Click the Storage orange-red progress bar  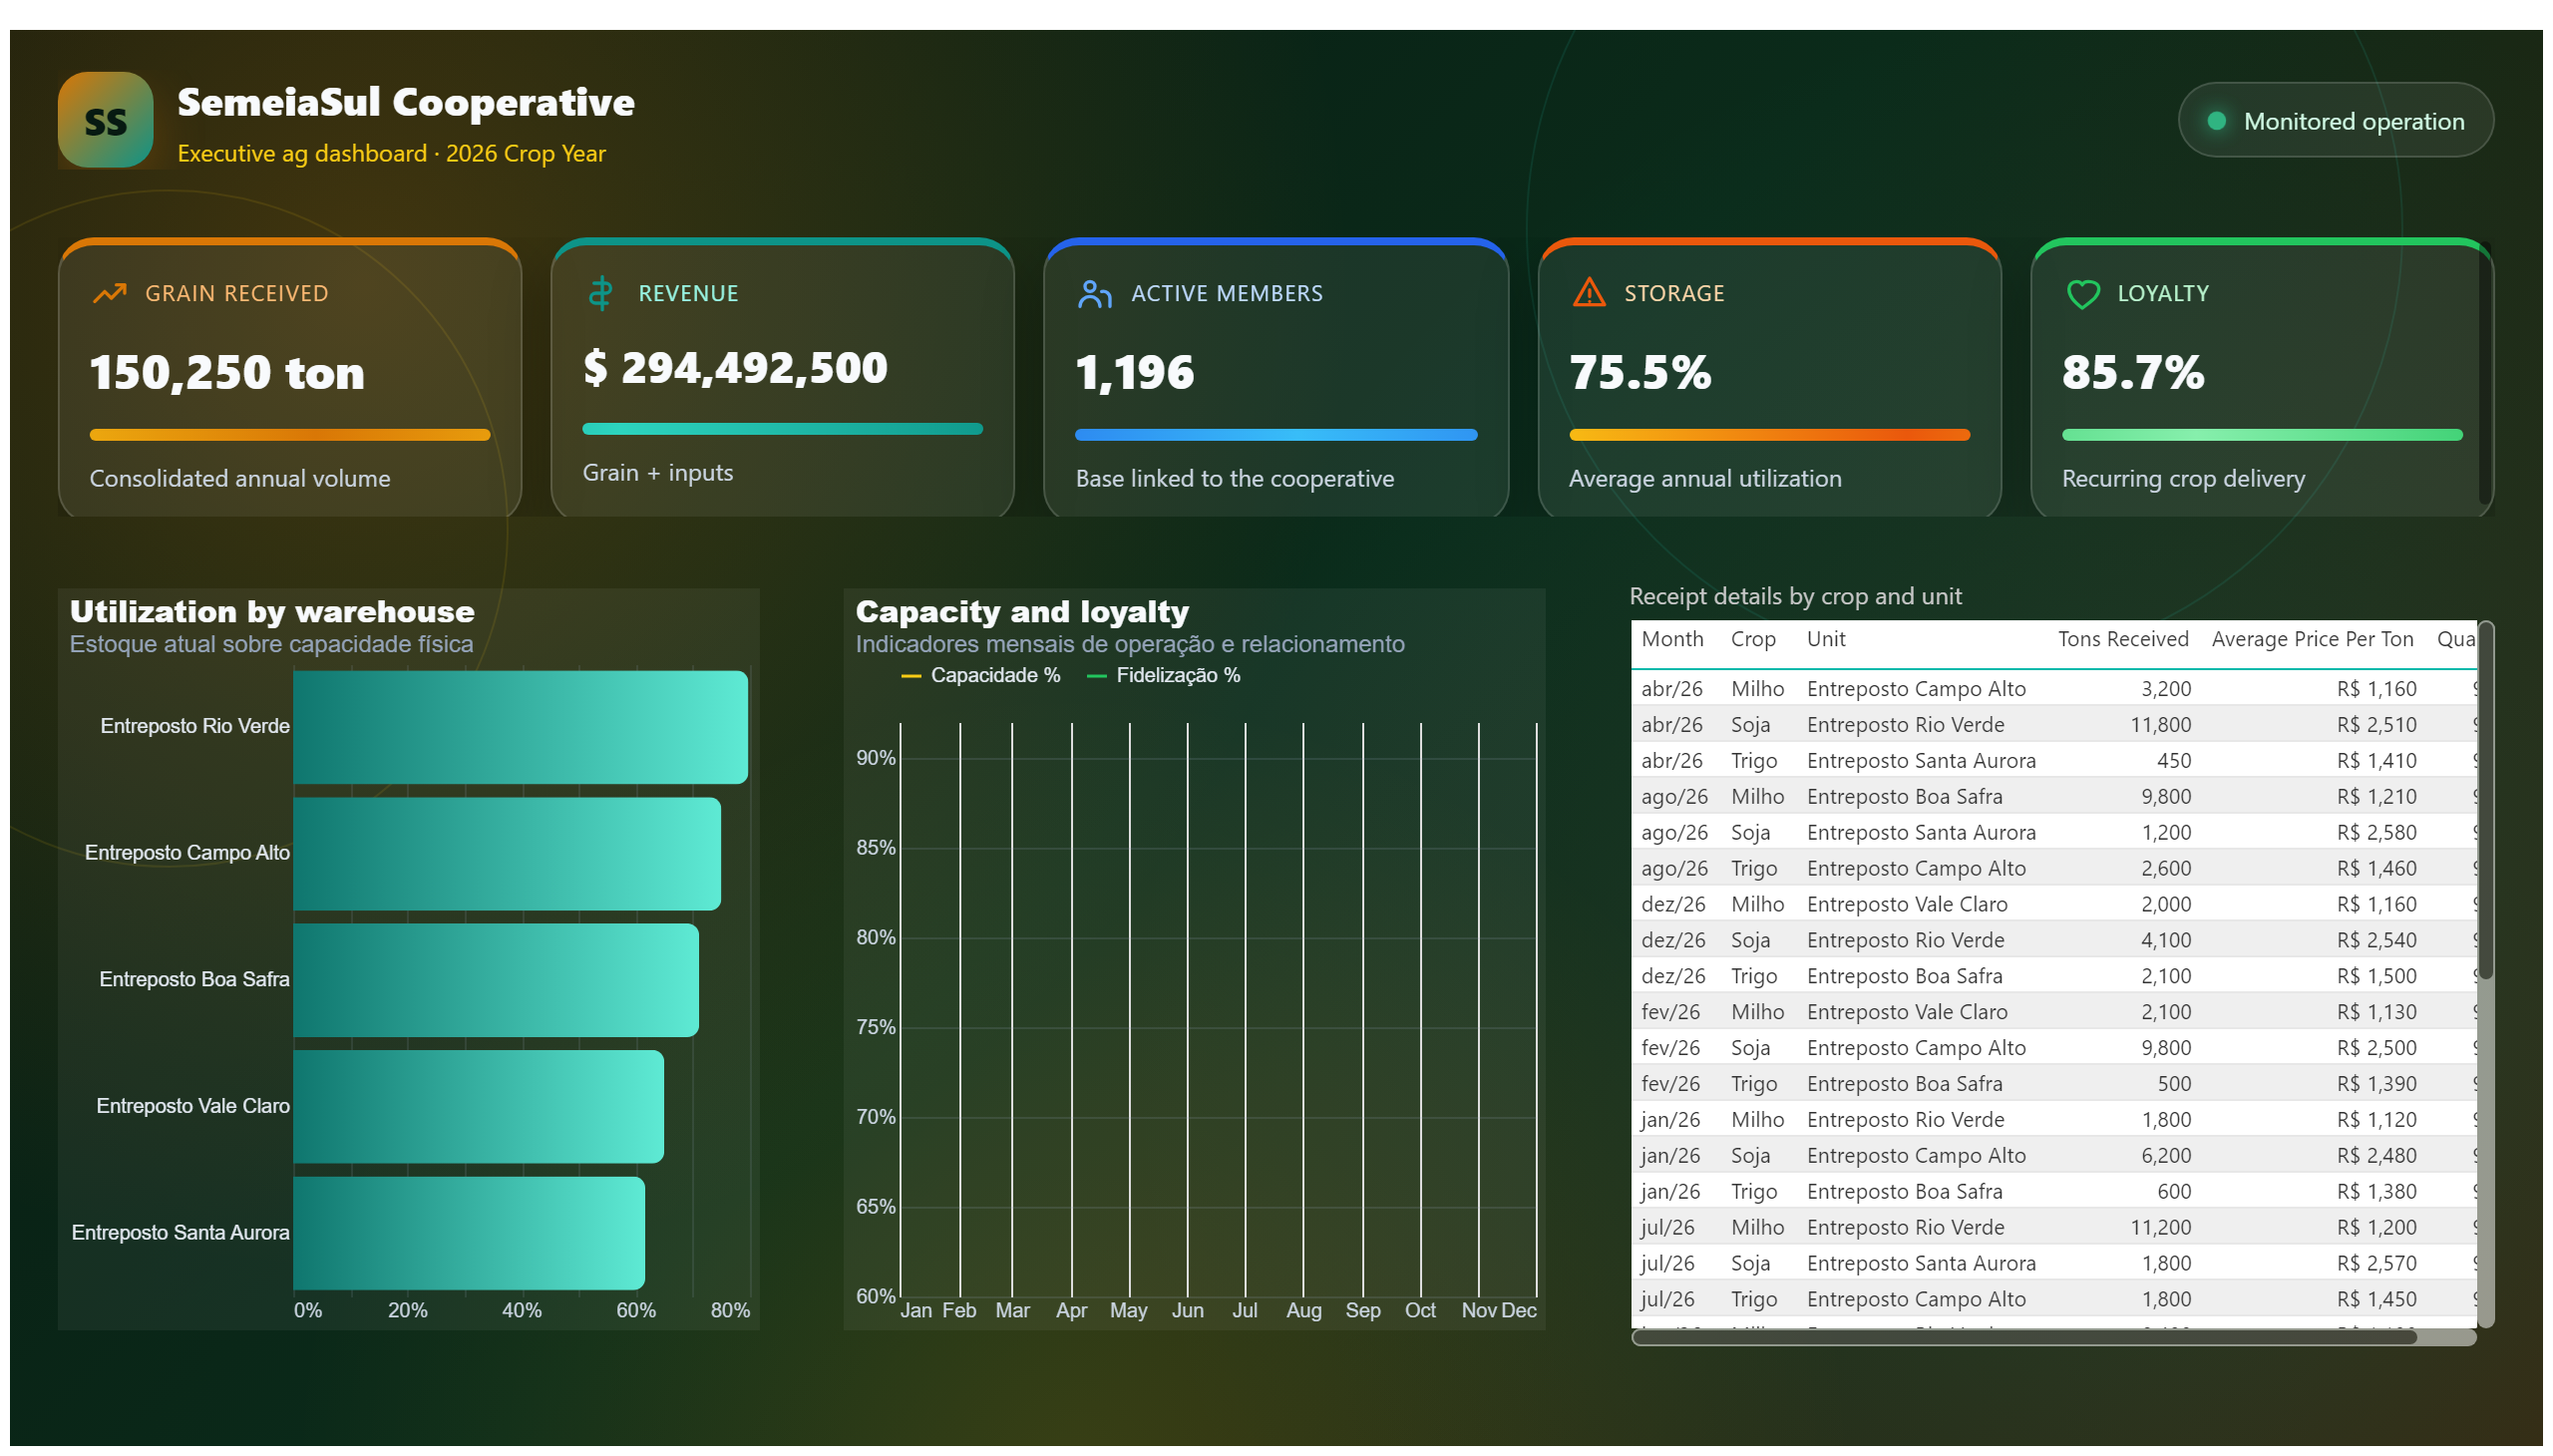point(1768,435)
